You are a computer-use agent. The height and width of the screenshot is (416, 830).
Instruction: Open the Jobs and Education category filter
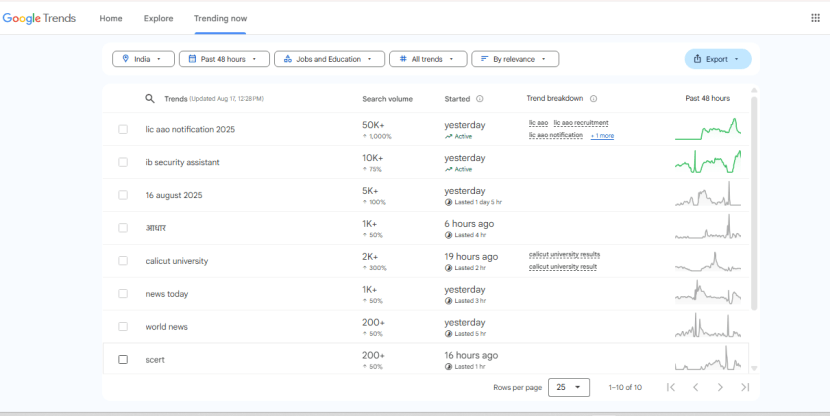[329, 59]
